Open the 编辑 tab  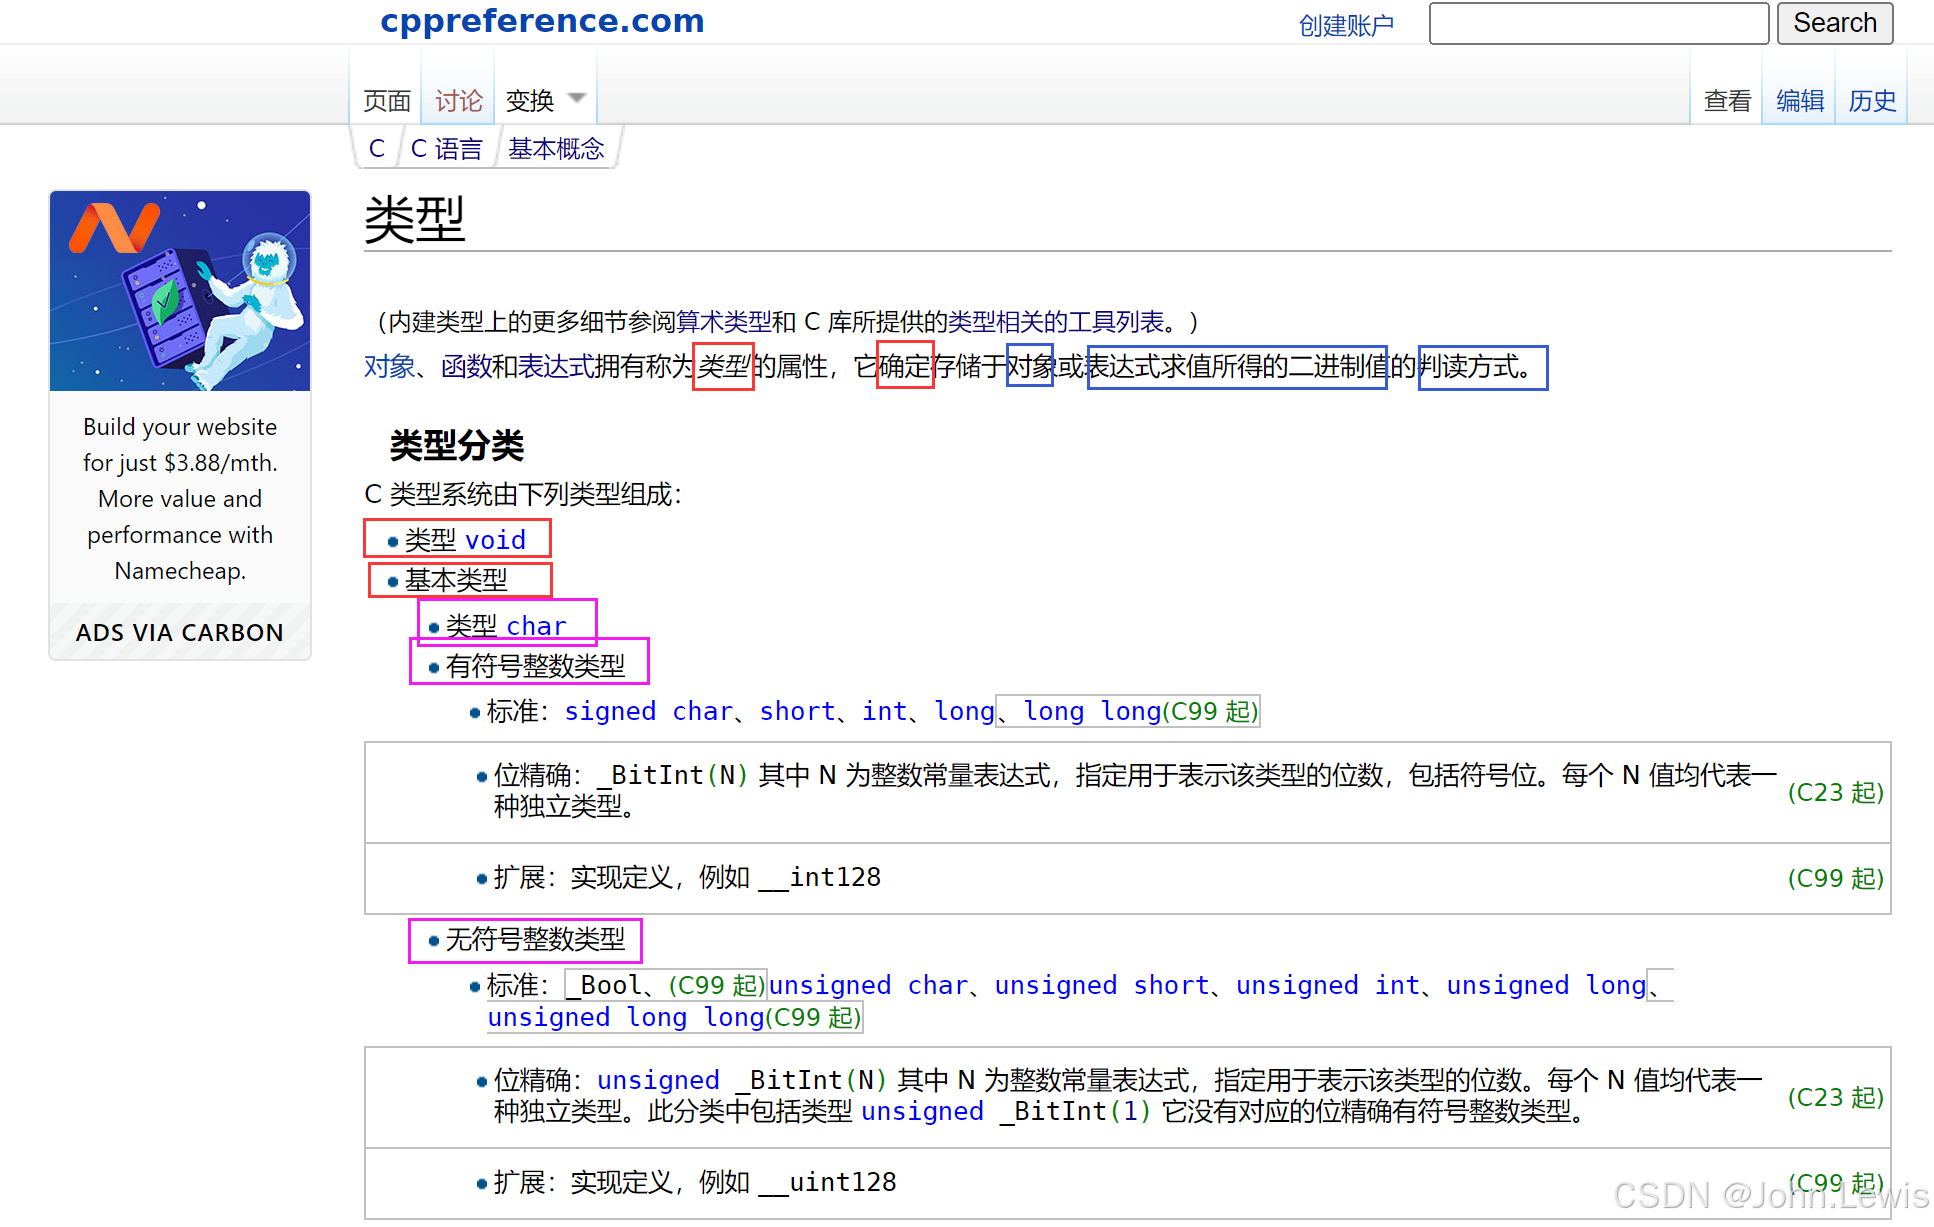tap(1799, 101)
